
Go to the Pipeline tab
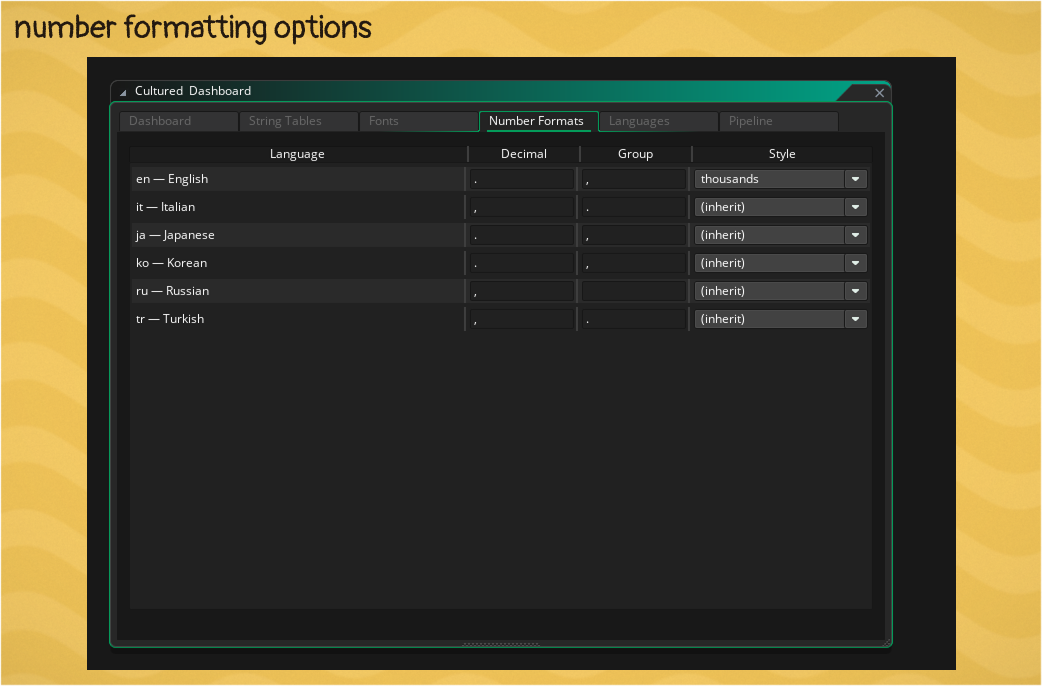click(779, 121)
